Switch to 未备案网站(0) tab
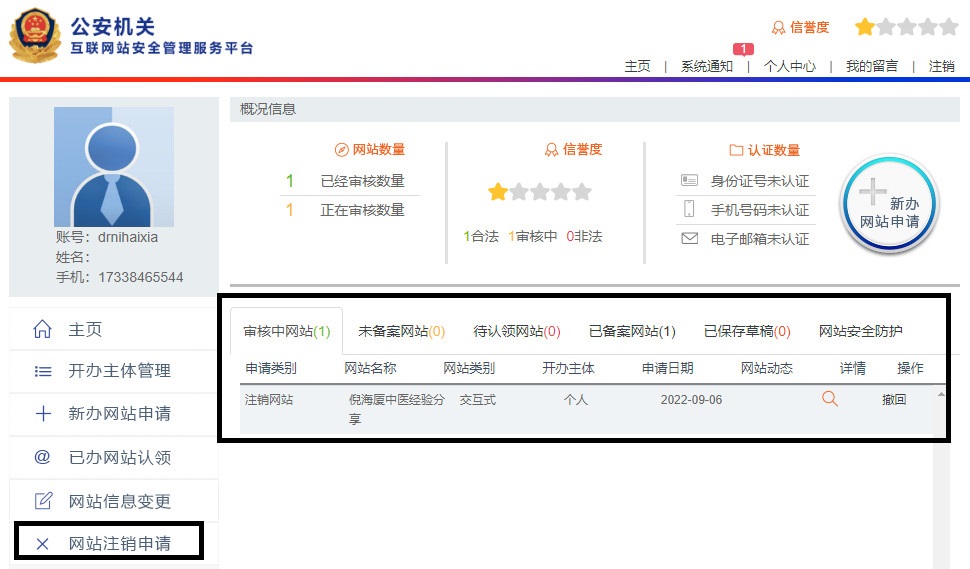The image size is (970, 569). pos(401,332)
